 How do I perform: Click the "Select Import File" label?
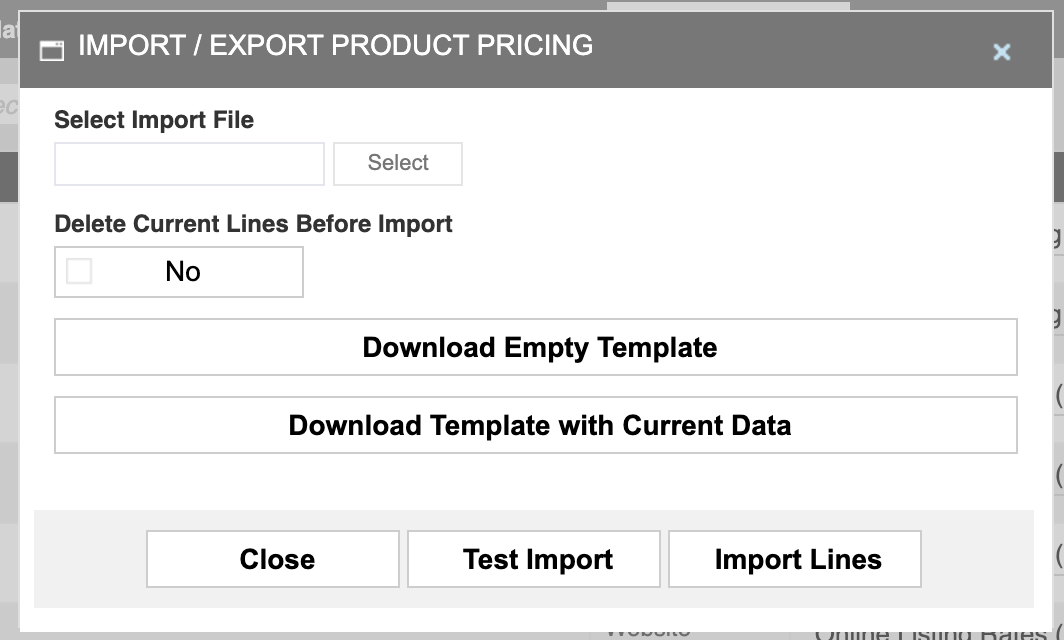point(154,120)
